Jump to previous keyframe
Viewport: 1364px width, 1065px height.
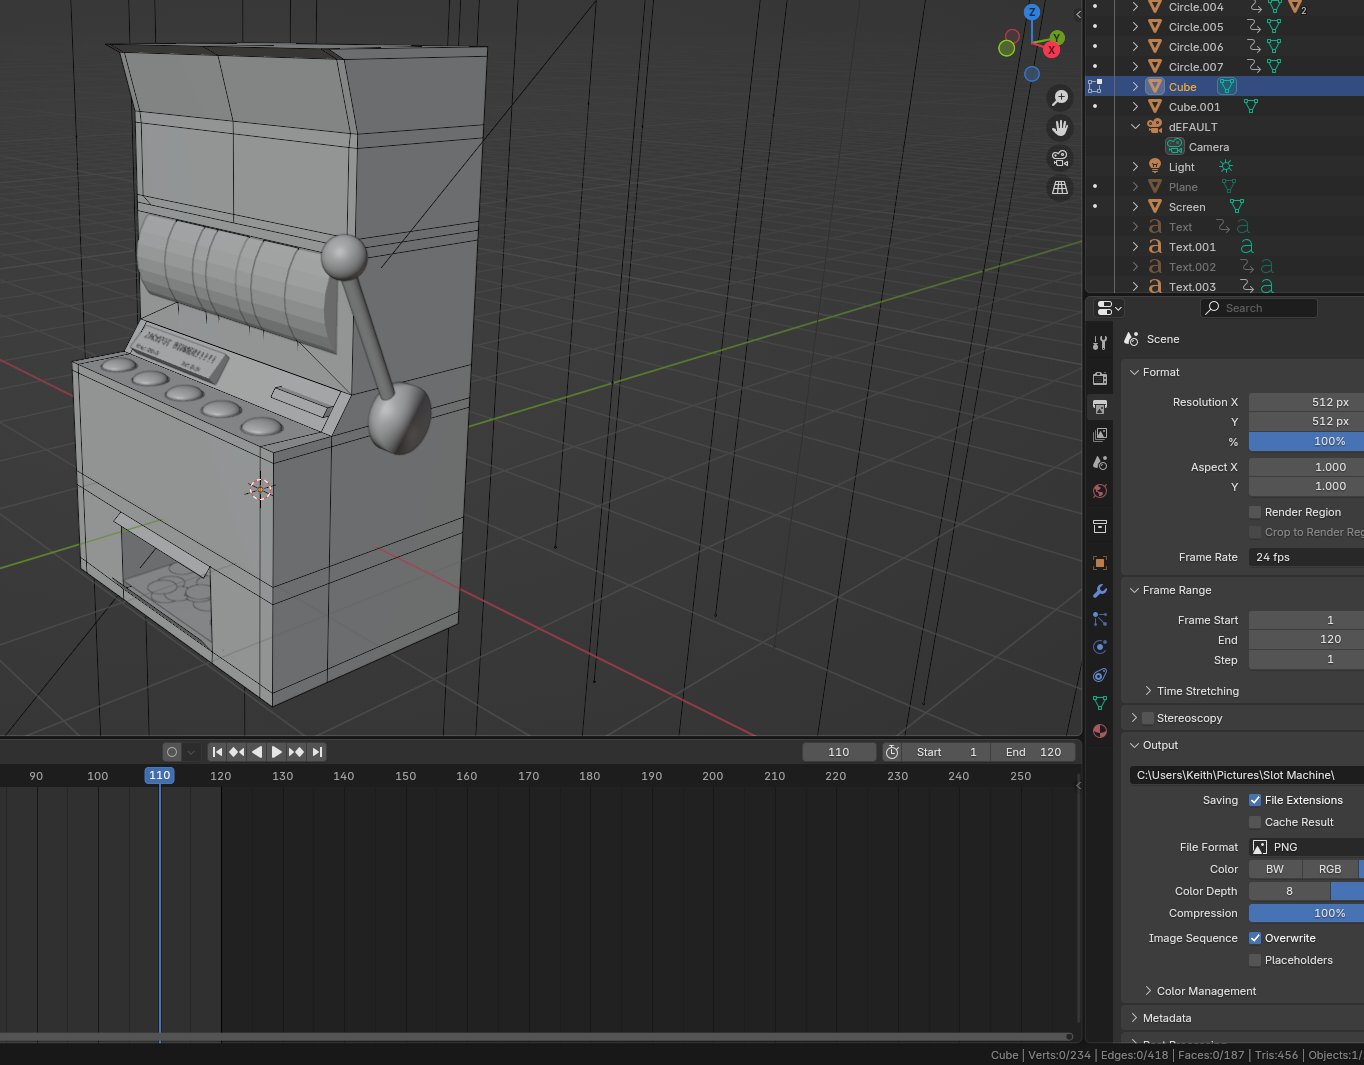pos(237,752)
